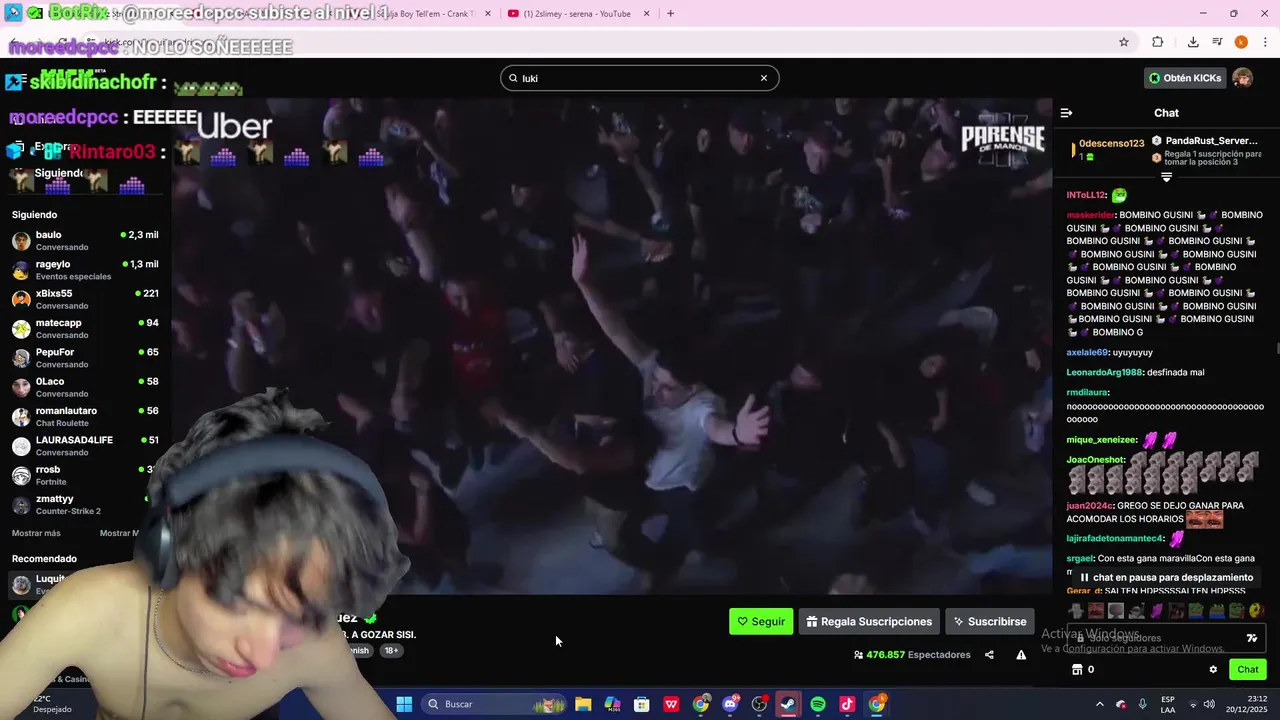This screenshot has height=720, width=1280.
Task: Open a new browser tab with the plus
Action: pos(670,13)
